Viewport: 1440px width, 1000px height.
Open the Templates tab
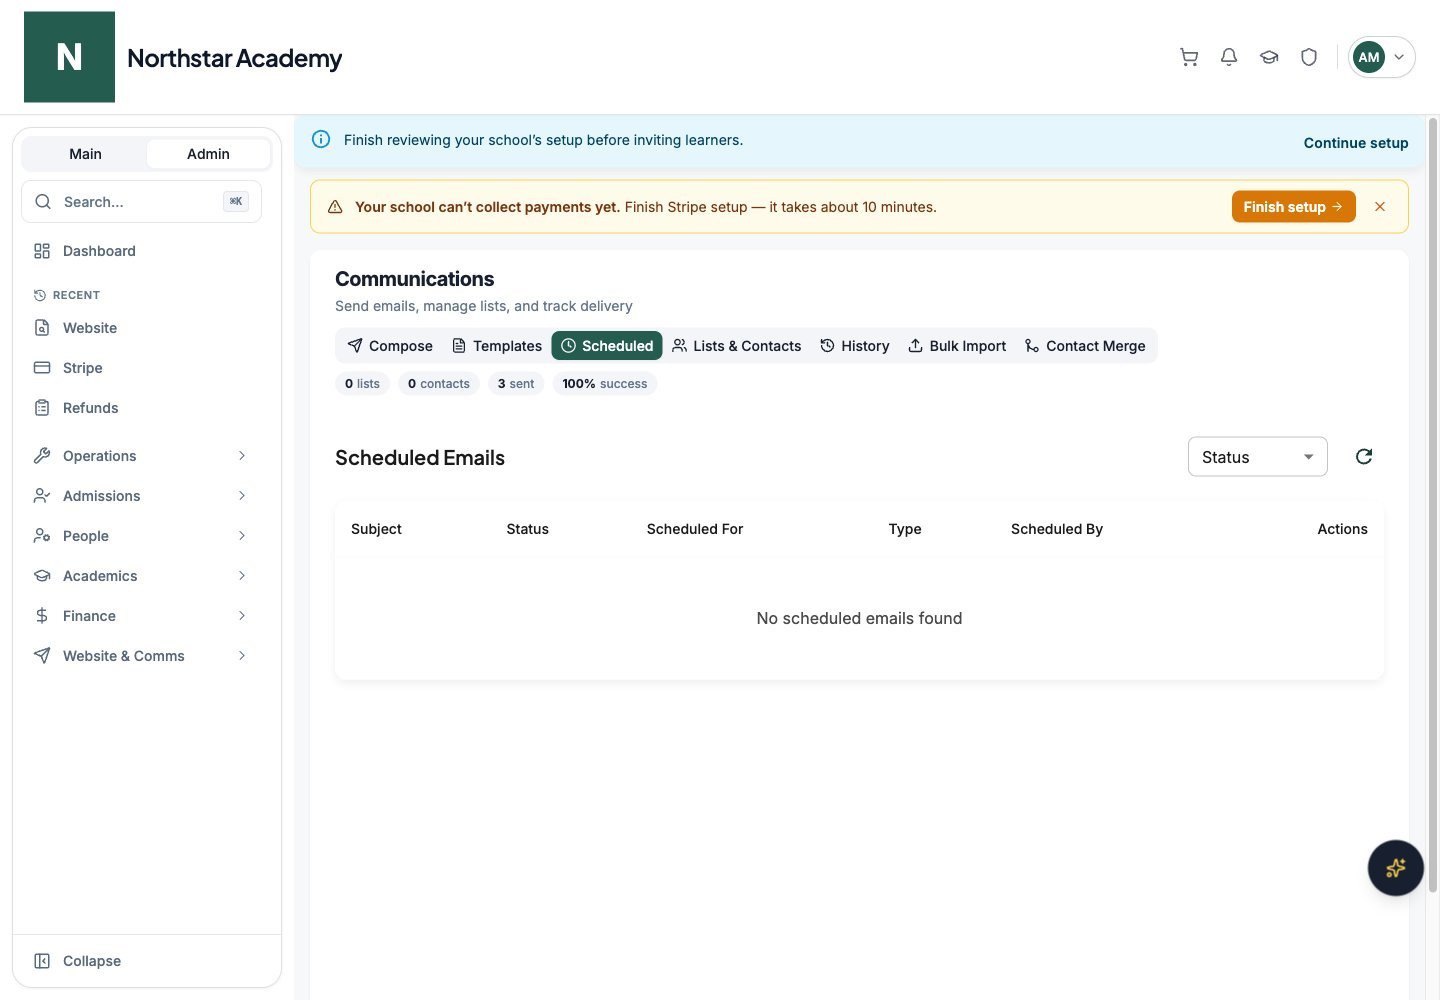[x=497, y=346]
